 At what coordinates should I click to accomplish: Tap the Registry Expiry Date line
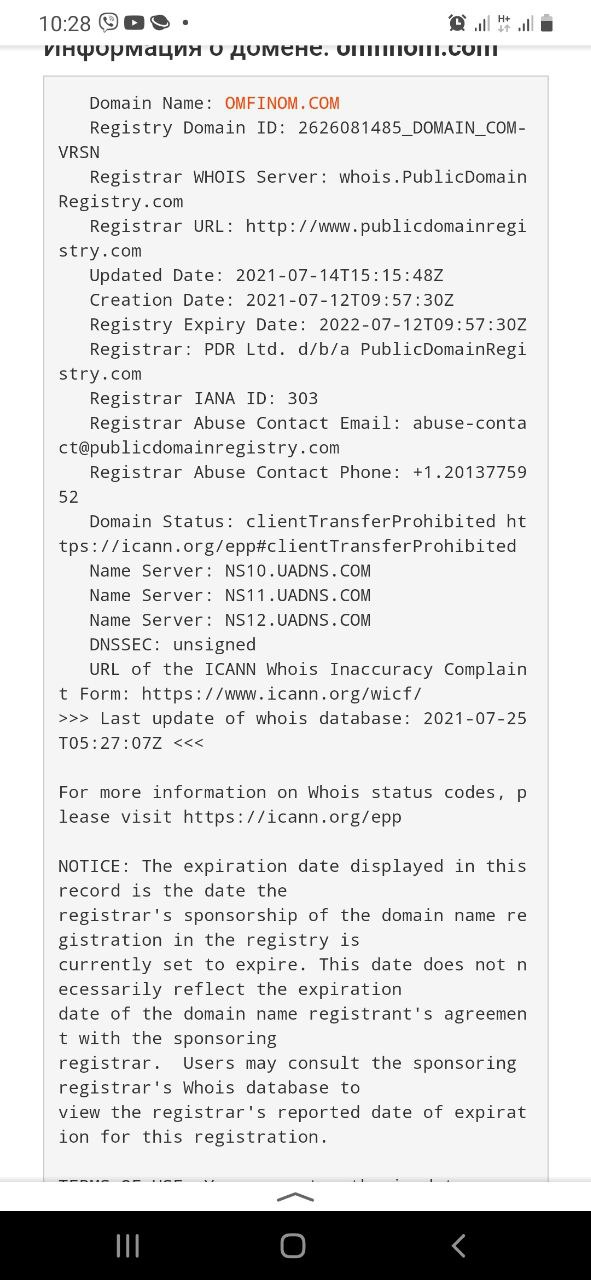tap(308, 325)
